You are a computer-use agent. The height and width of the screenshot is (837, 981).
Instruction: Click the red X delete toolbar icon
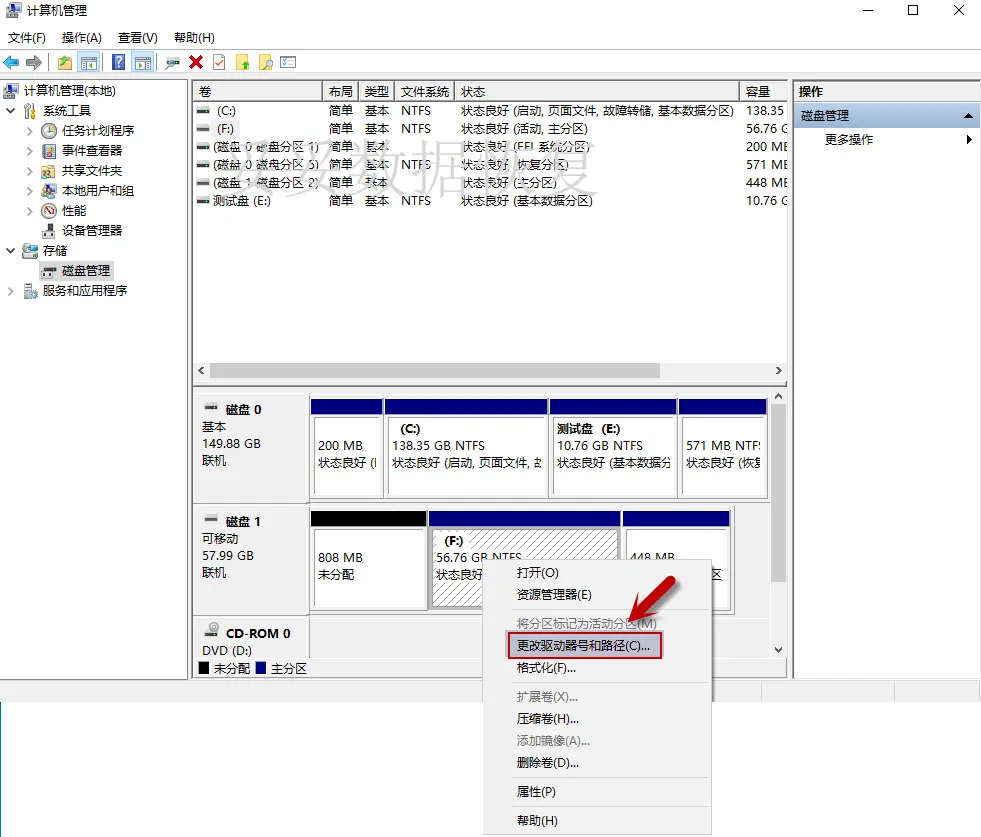(196, 63)
